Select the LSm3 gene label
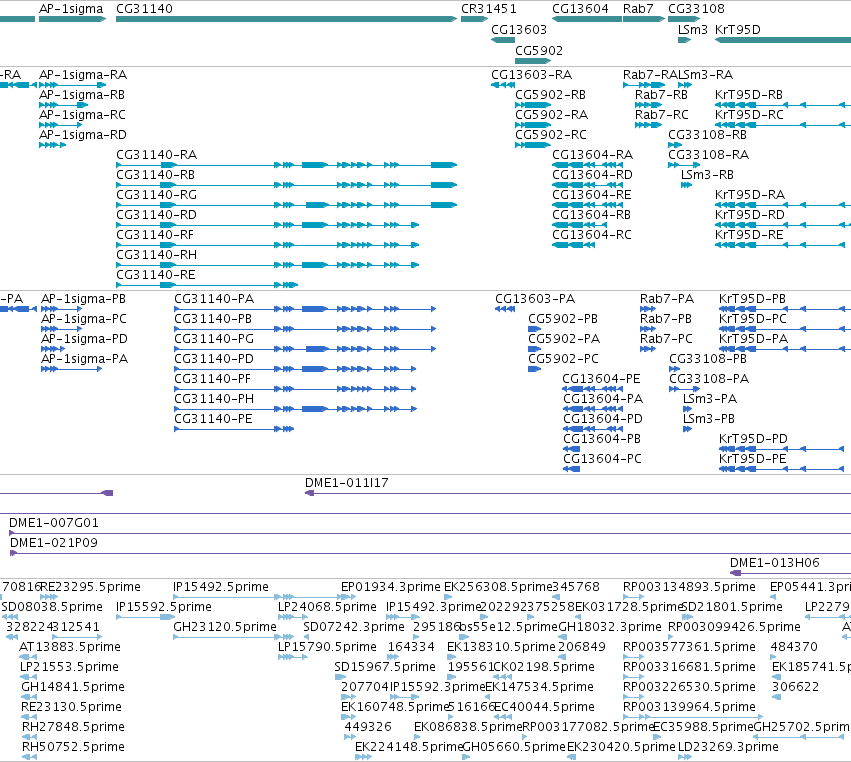Screen dimensions: 851x762 point(693,30)
